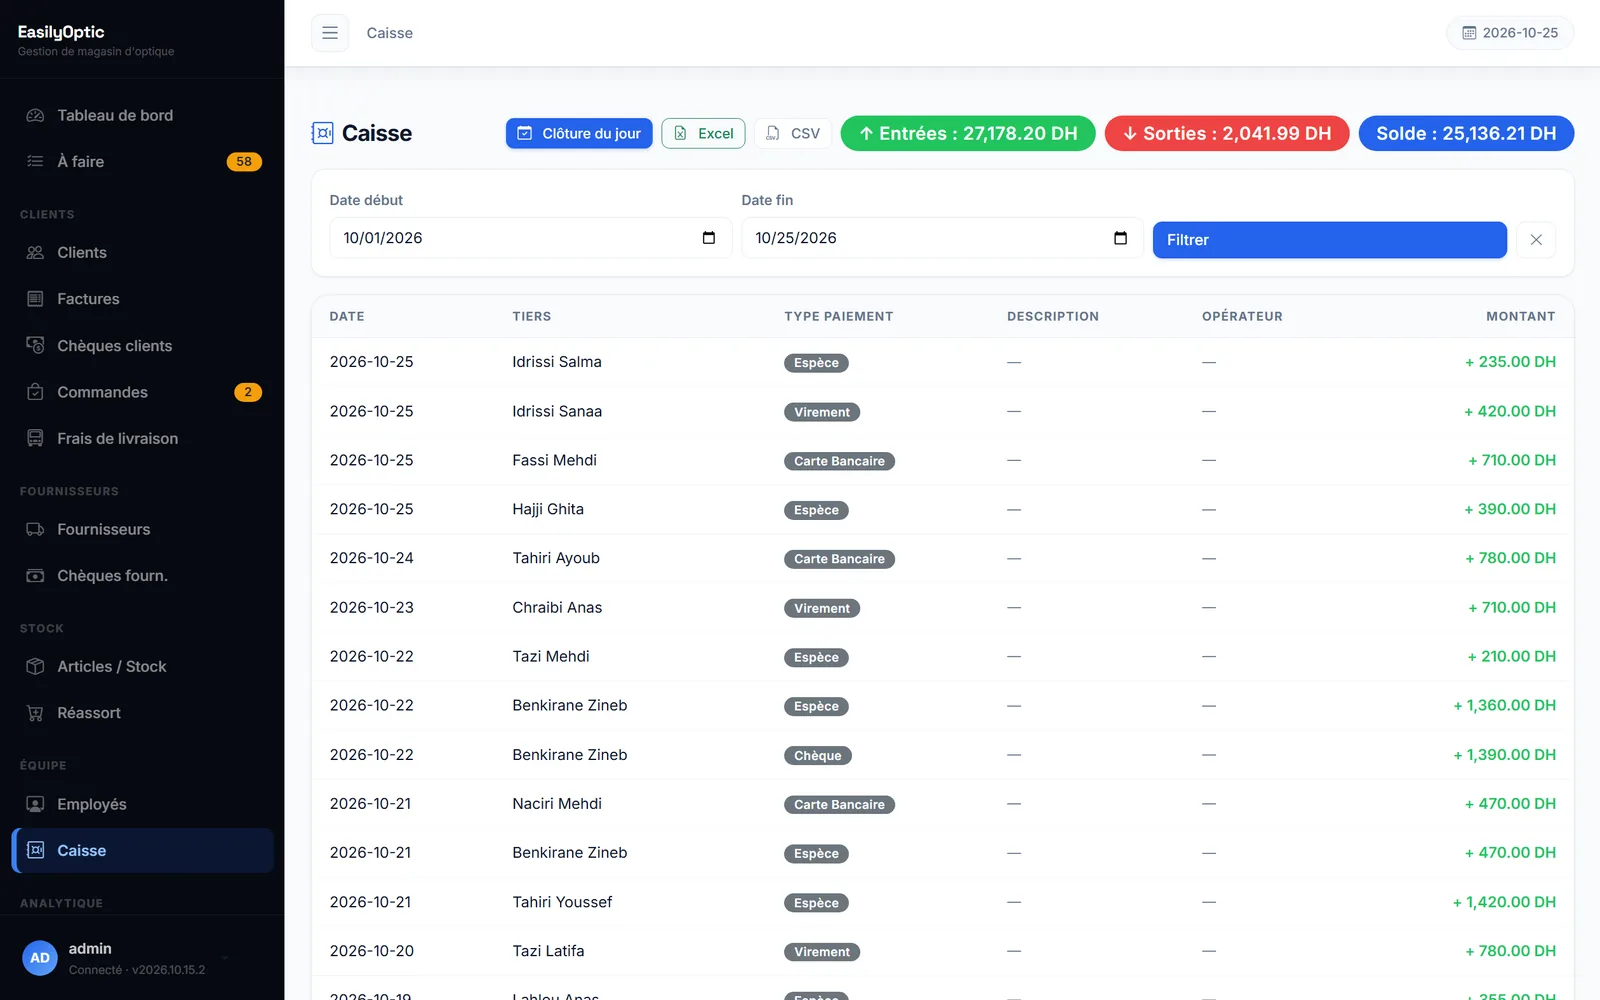Open calendar picker in Date début

coord(709,238)
